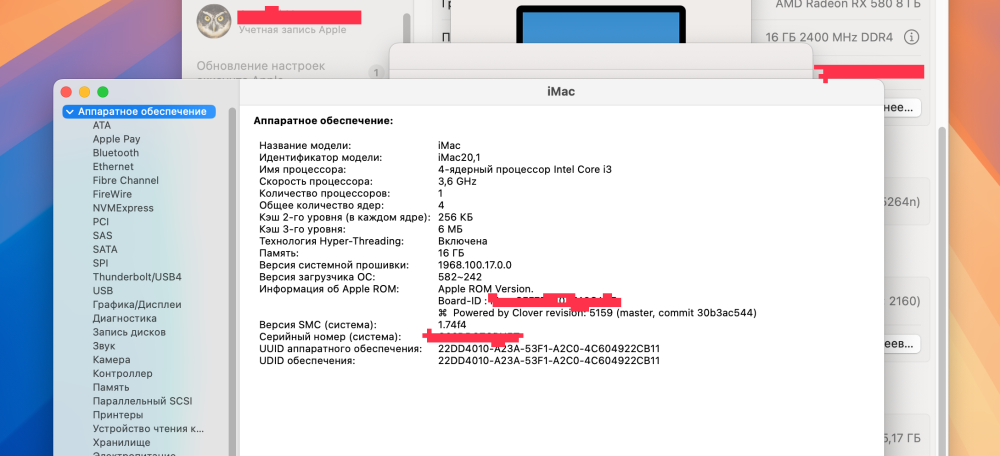Collapse the Аппаратное обеспечение sidebar section

(x=70, y=112)
